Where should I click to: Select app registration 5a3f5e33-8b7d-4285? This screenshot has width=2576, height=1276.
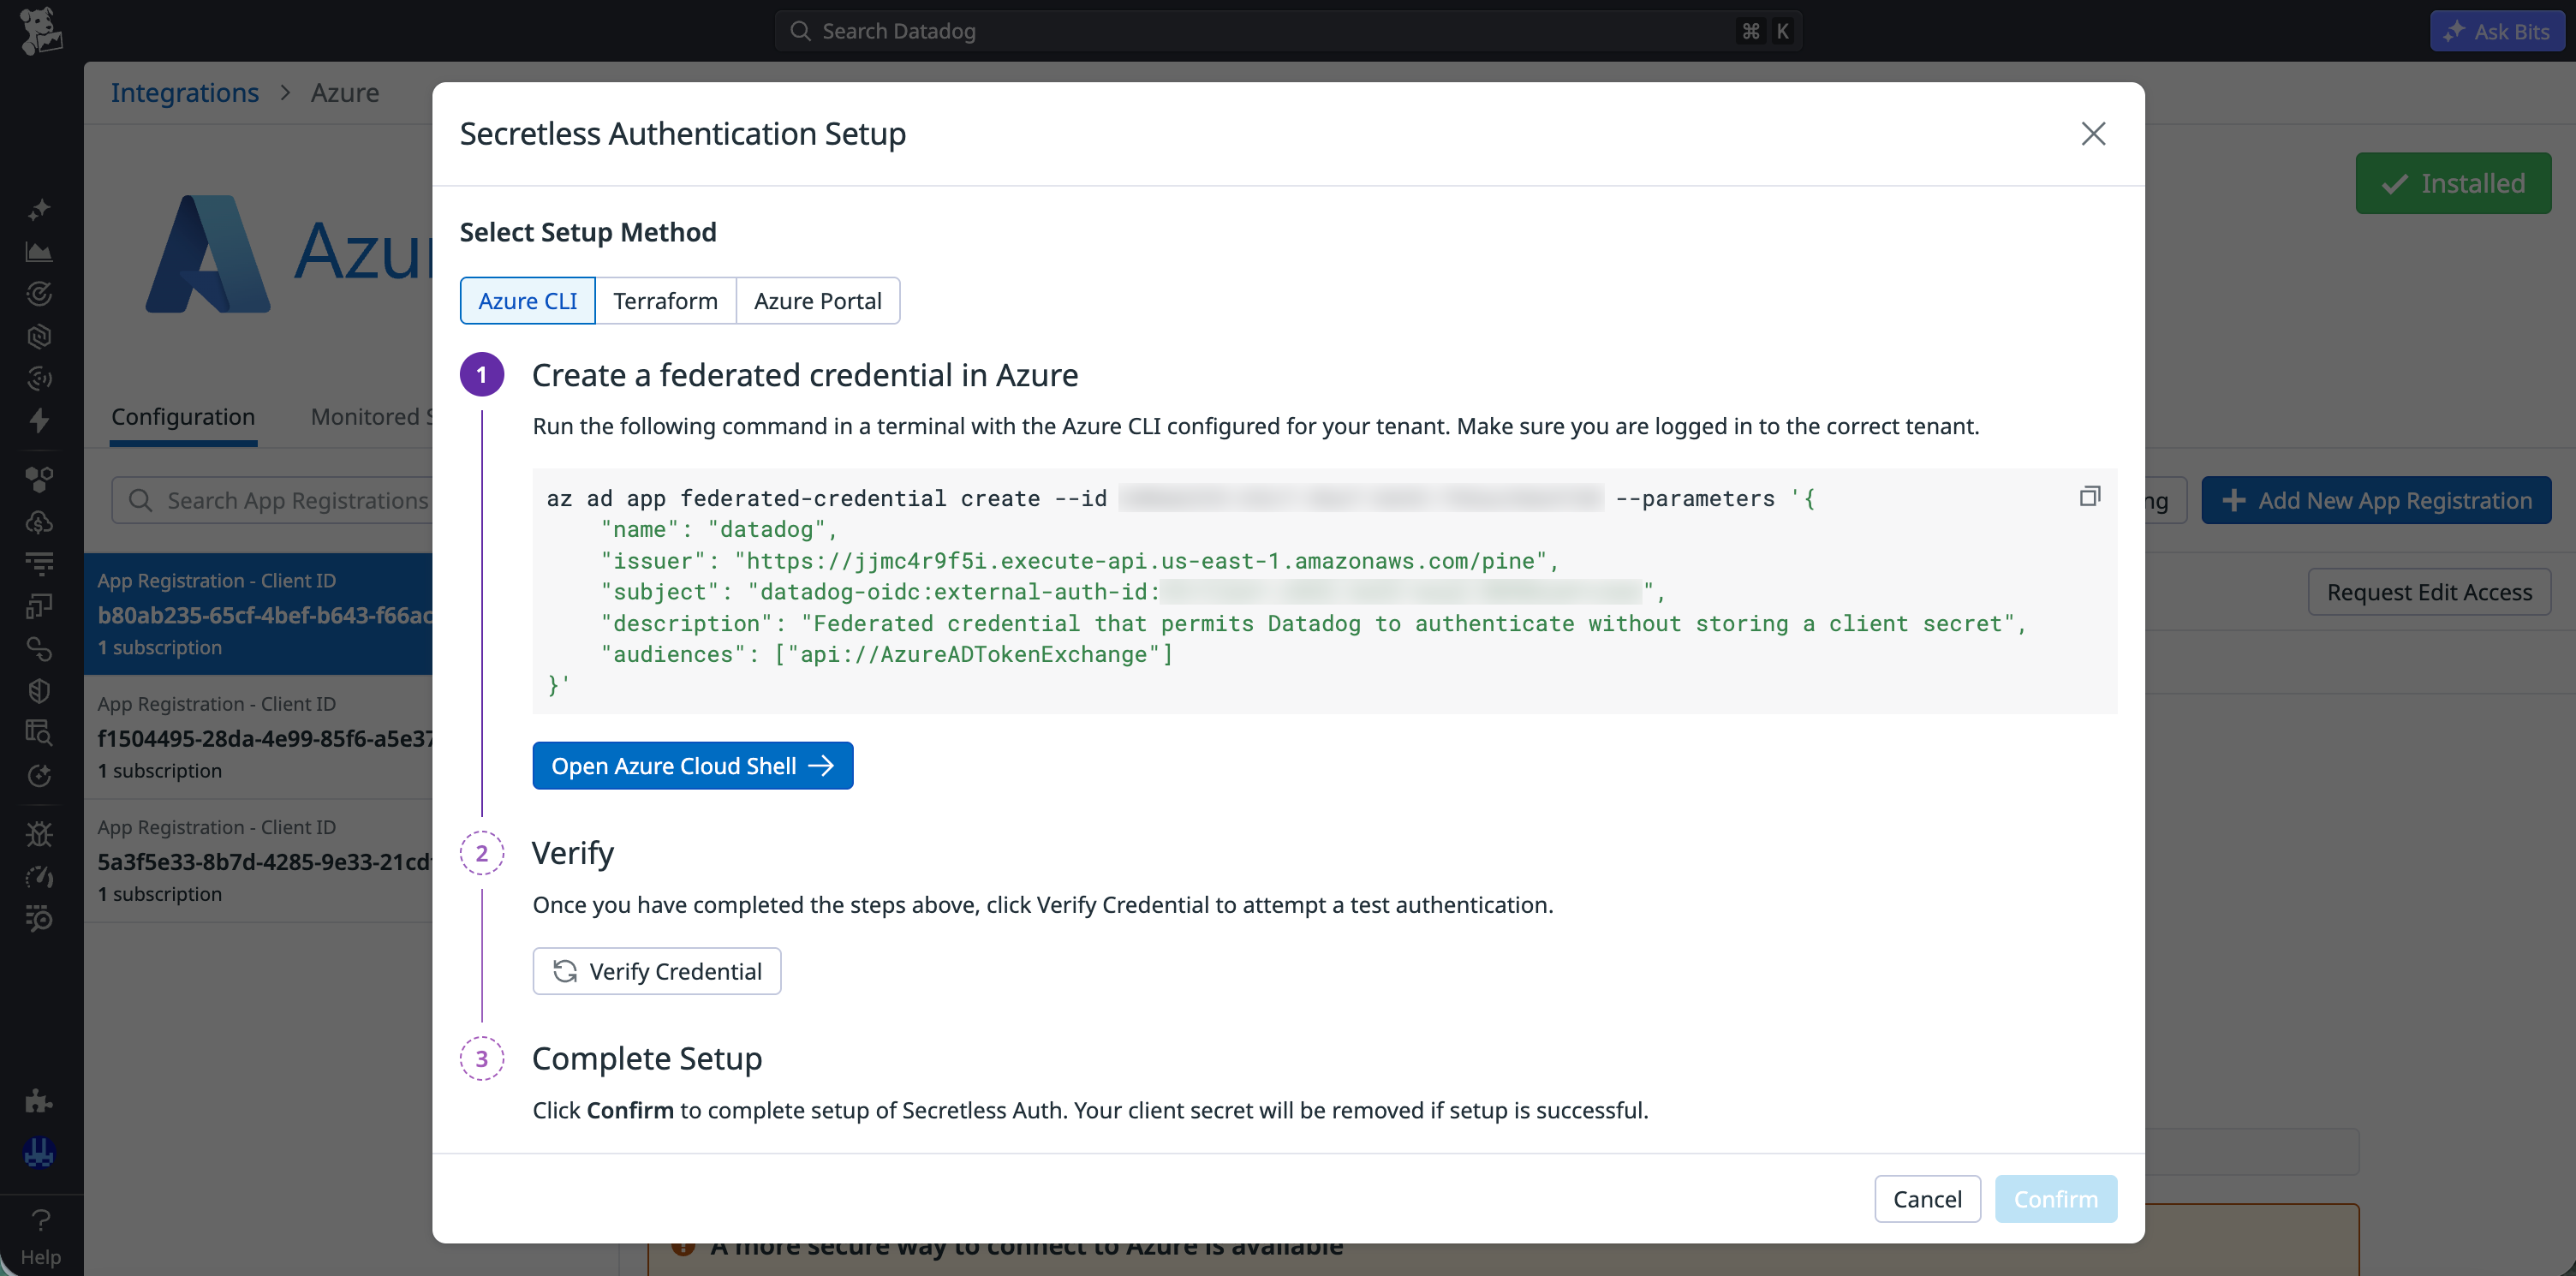coord(258,860)
